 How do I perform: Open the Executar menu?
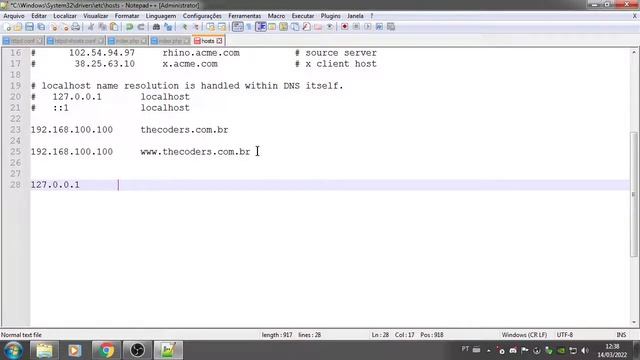[x=303, y=16]
